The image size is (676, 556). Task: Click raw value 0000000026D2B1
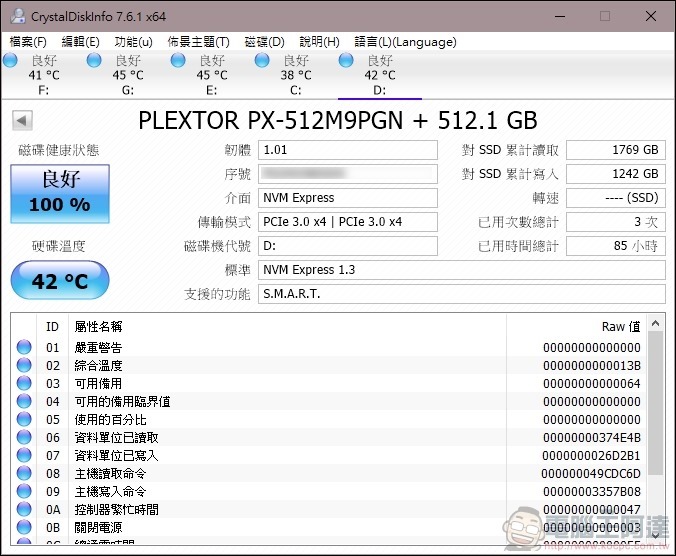[592, 456]
